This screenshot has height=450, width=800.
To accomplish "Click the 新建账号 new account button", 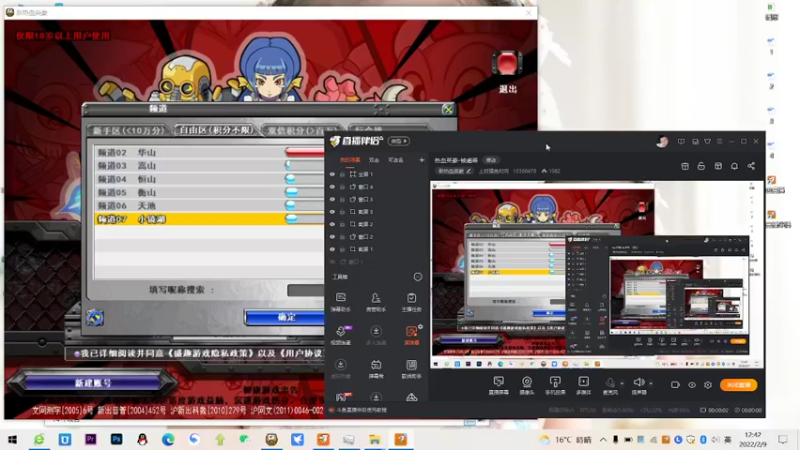I will click(x=93, y=383).
